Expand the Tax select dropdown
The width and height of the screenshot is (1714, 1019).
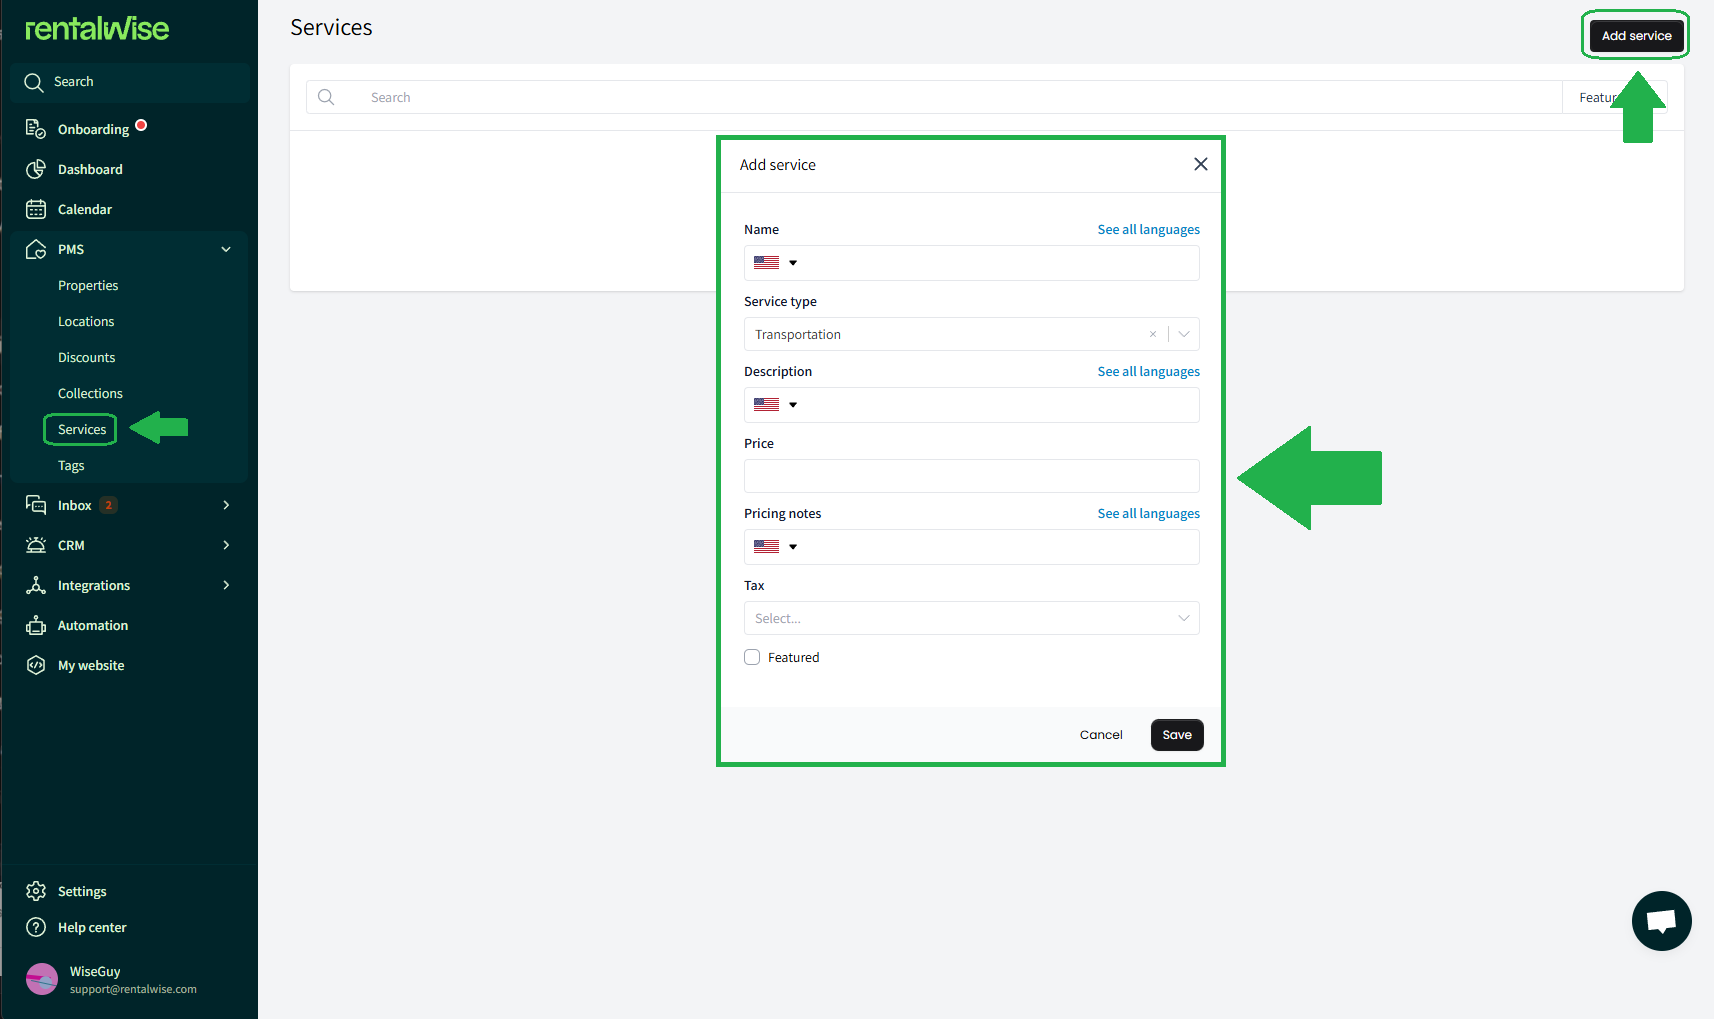(x=1184, y=618)
